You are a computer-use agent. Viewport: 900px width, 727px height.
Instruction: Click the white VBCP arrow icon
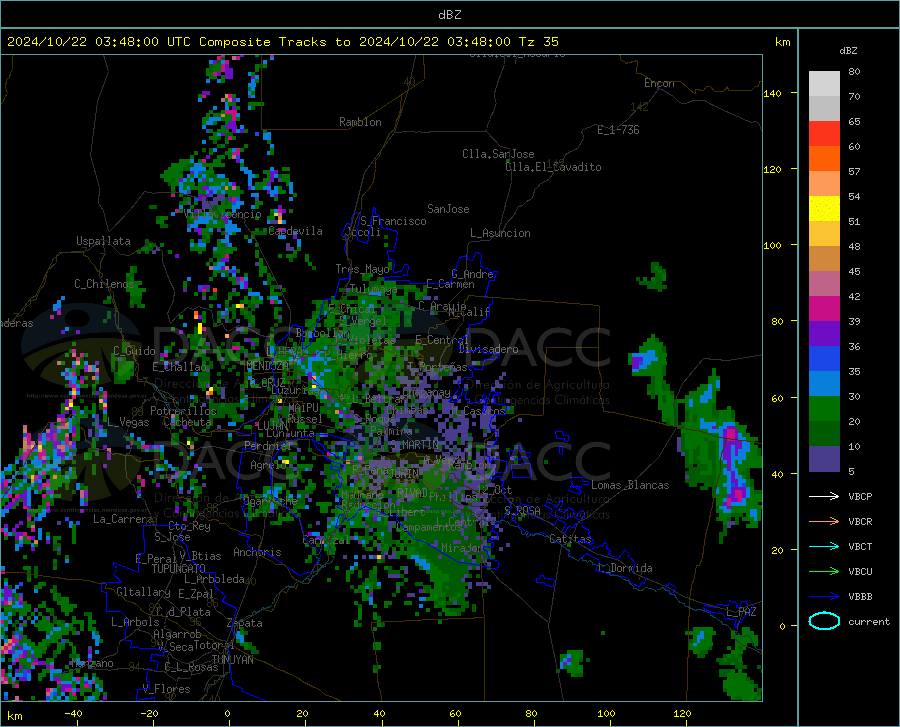[824, 496]
